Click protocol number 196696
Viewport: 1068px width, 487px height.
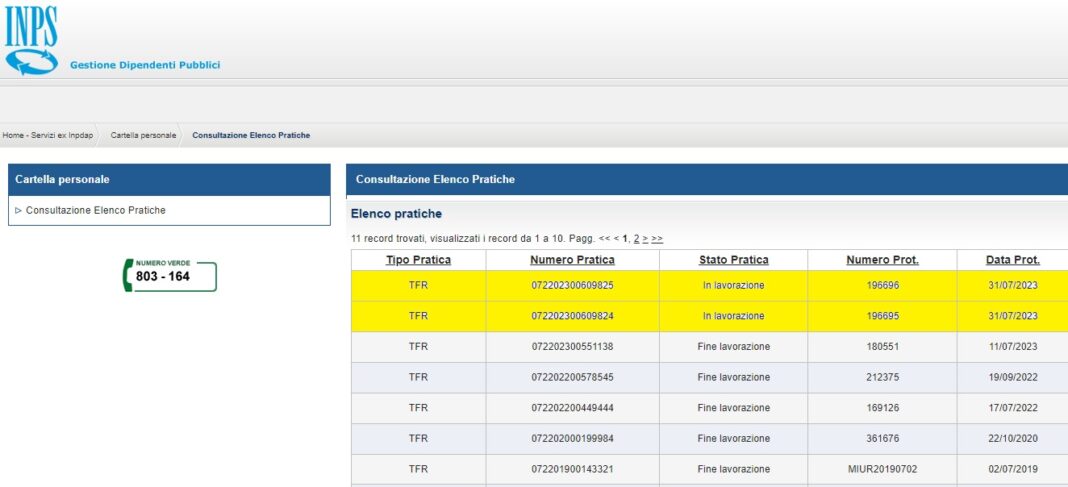(882, 285)
